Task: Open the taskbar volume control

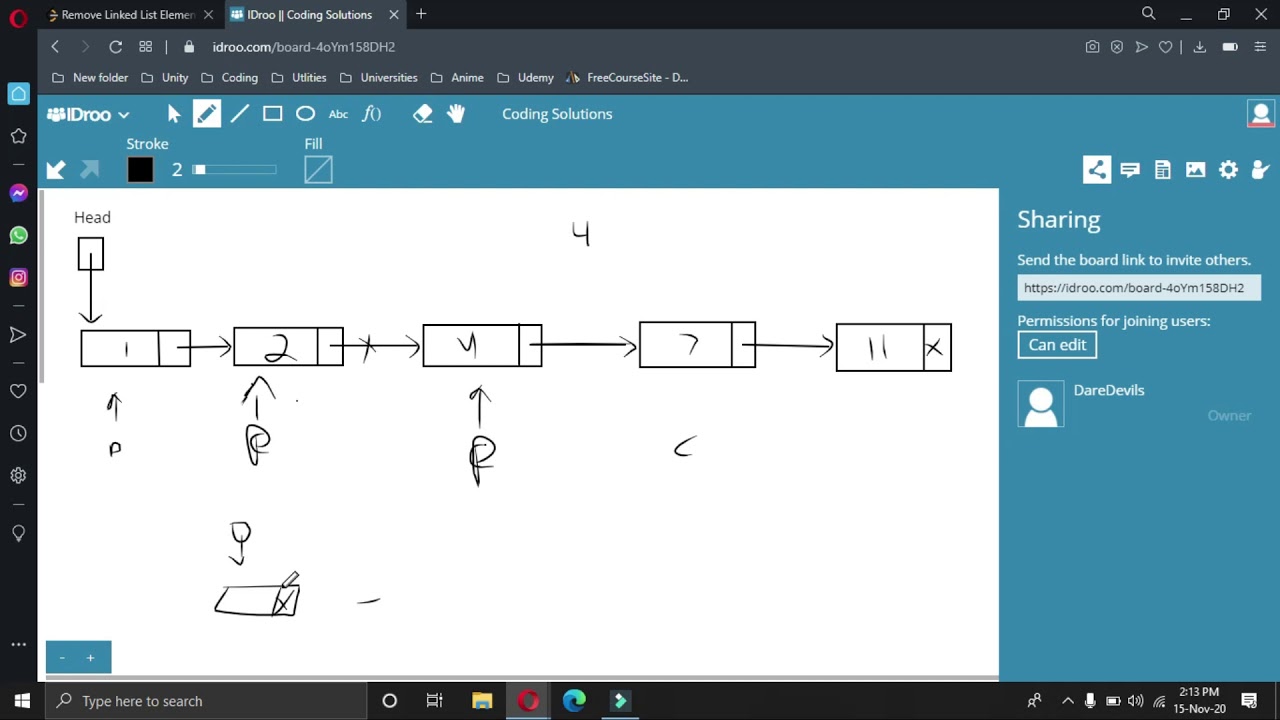Action: [1135, 701]
